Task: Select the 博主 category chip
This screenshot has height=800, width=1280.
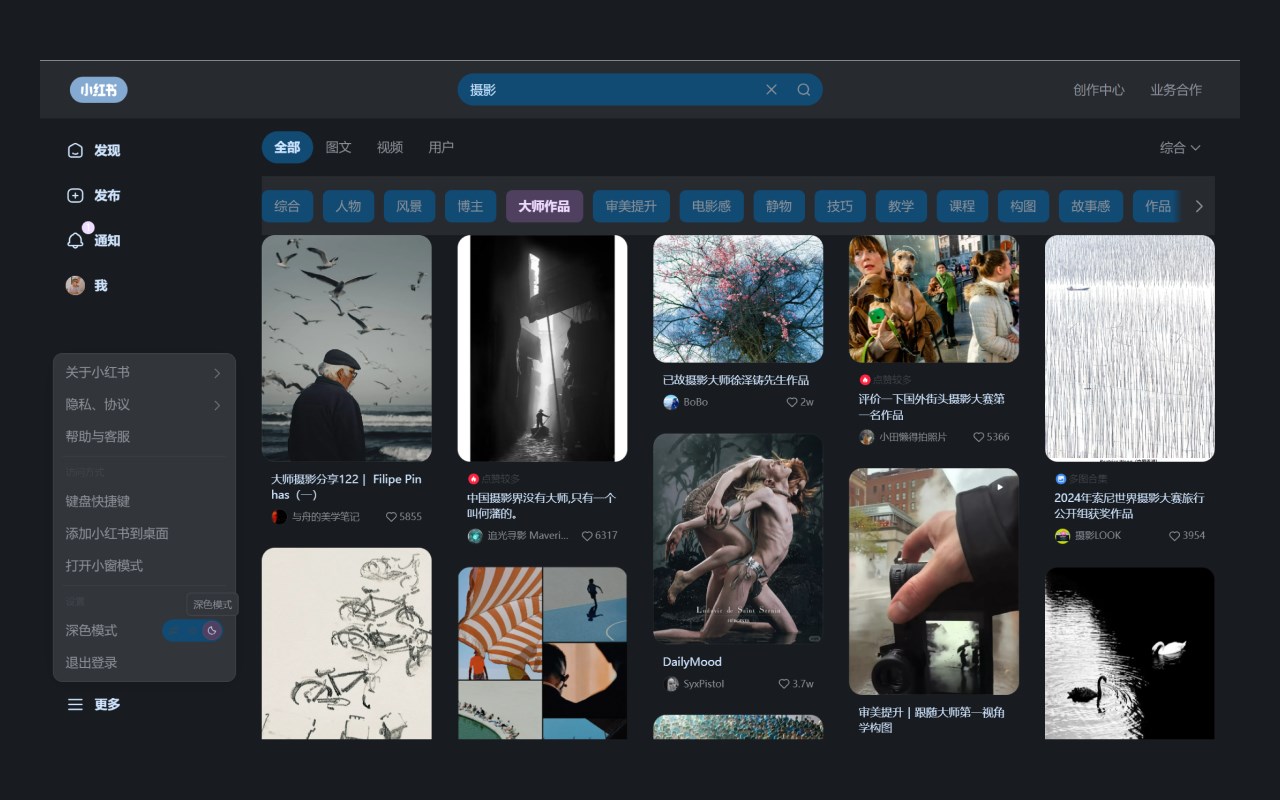Action: [470, 206]
